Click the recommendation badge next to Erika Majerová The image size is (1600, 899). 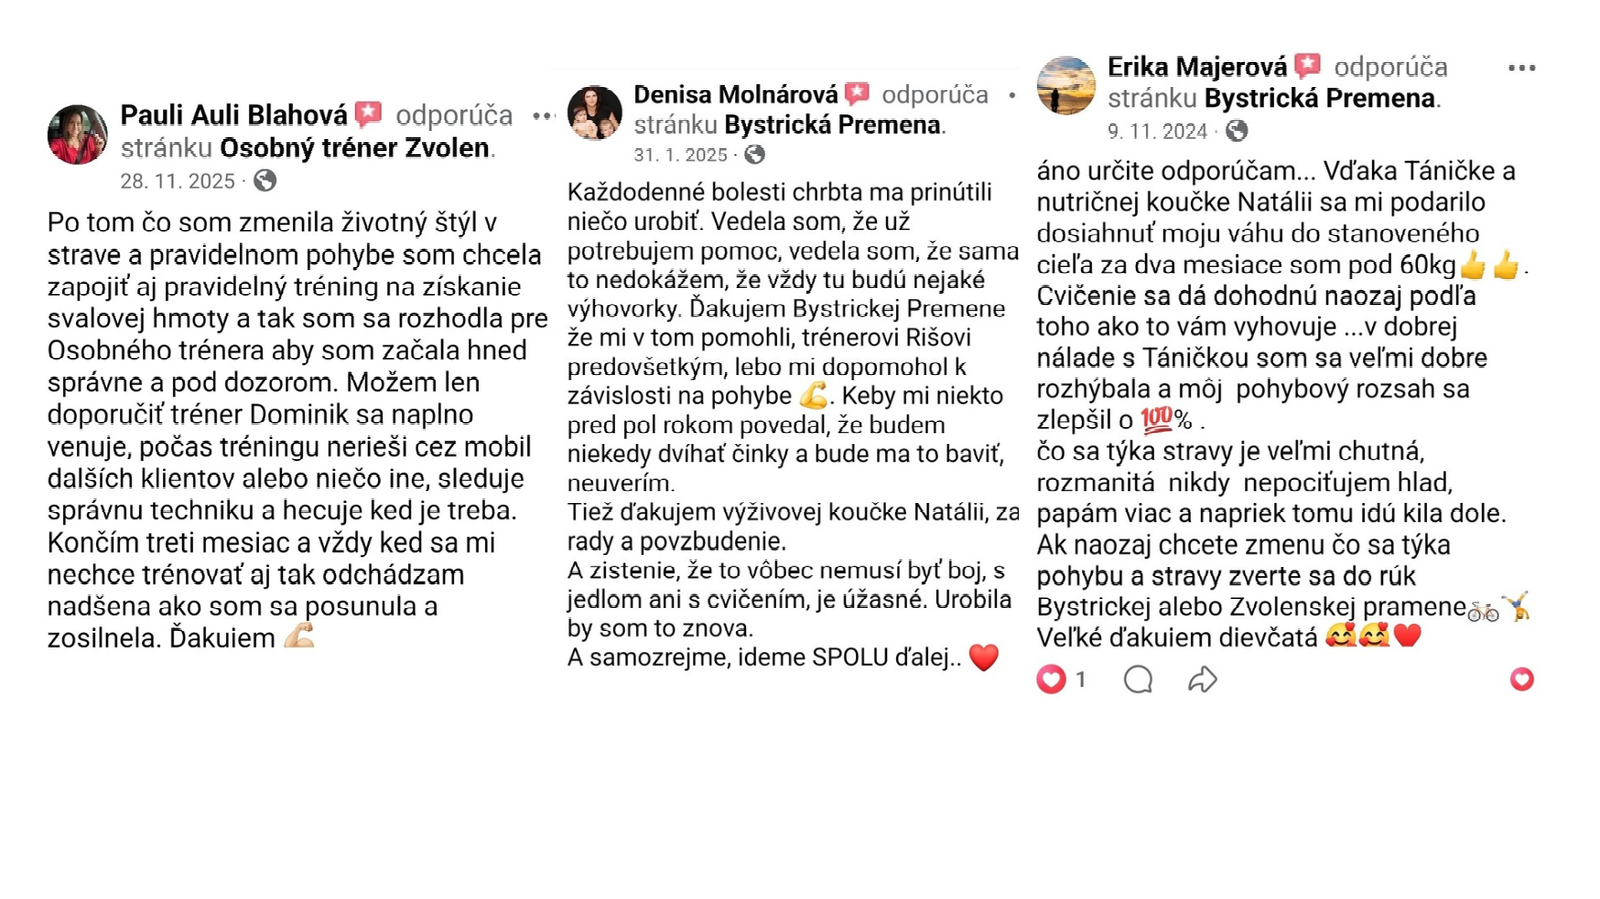(1307, 67)
